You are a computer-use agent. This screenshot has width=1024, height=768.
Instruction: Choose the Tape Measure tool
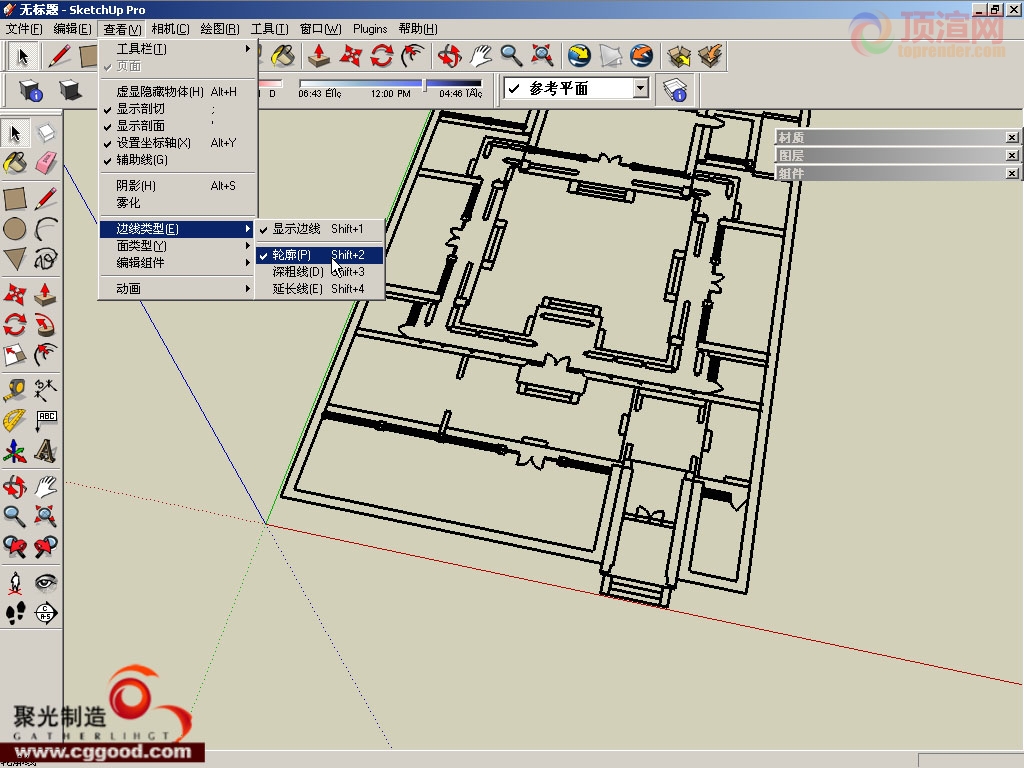pos(15,391)
